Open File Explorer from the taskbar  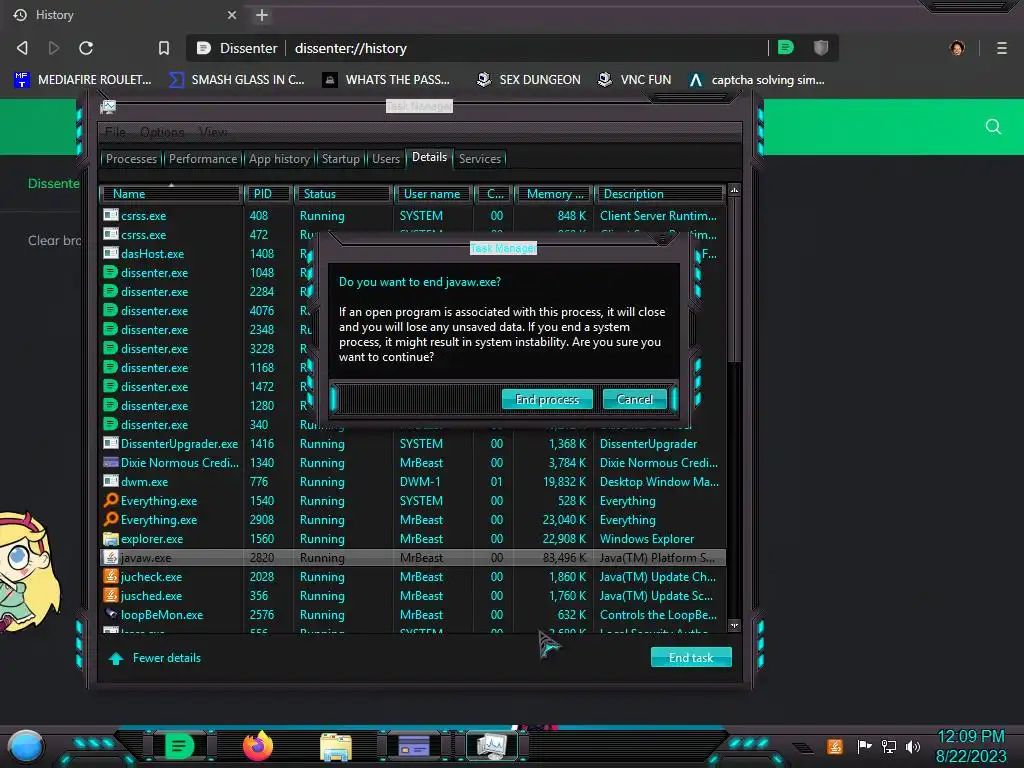click(336, 747)
